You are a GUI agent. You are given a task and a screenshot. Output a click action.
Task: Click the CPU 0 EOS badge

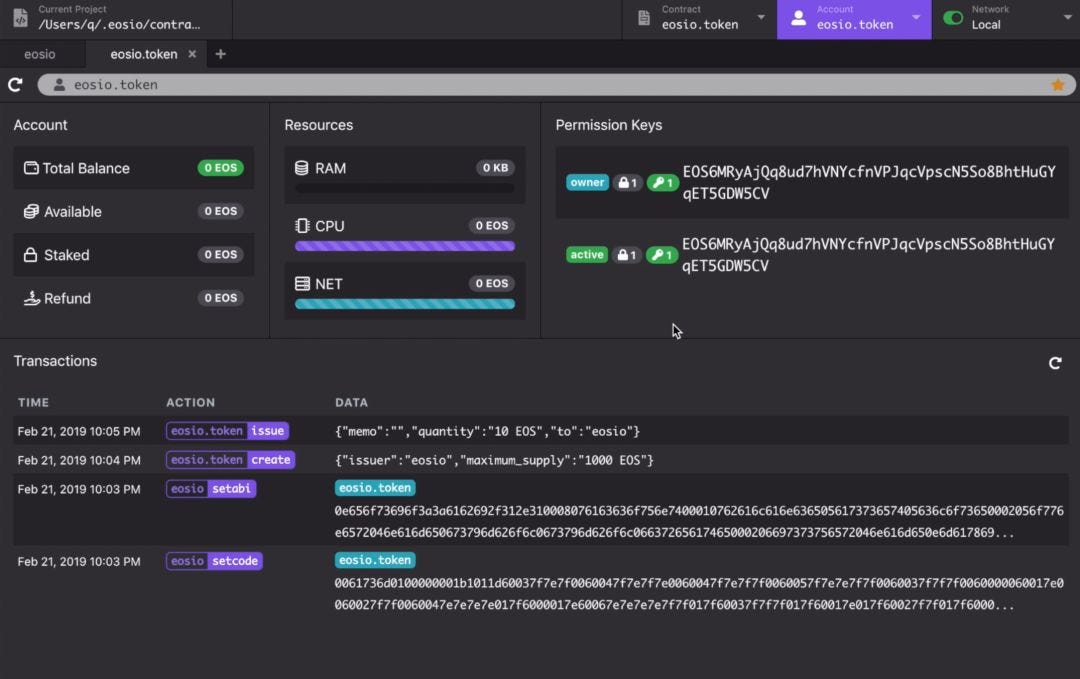tap(492, 226)
